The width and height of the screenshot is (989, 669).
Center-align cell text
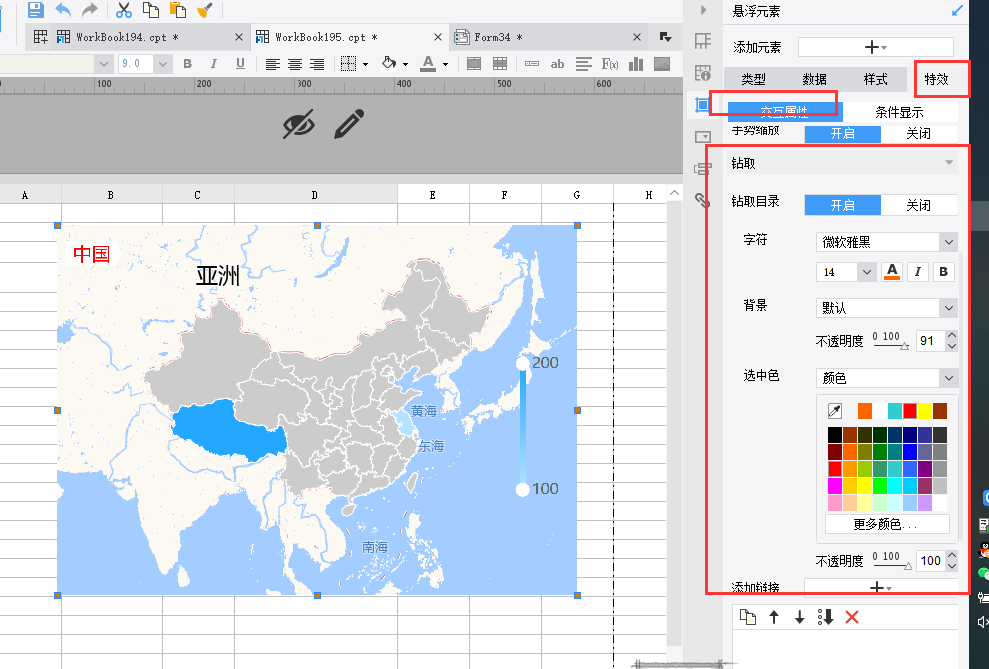(x=295, y=64)
